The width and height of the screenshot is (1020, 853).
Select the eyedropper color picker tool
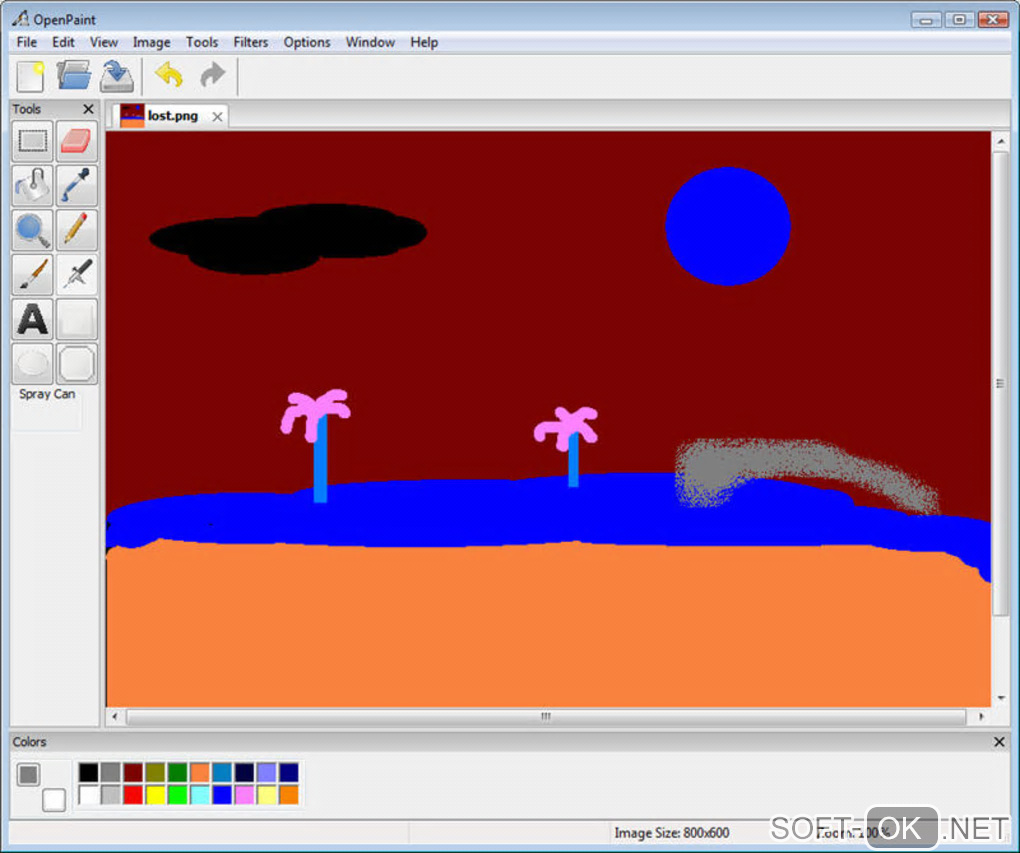click(77, 185)
